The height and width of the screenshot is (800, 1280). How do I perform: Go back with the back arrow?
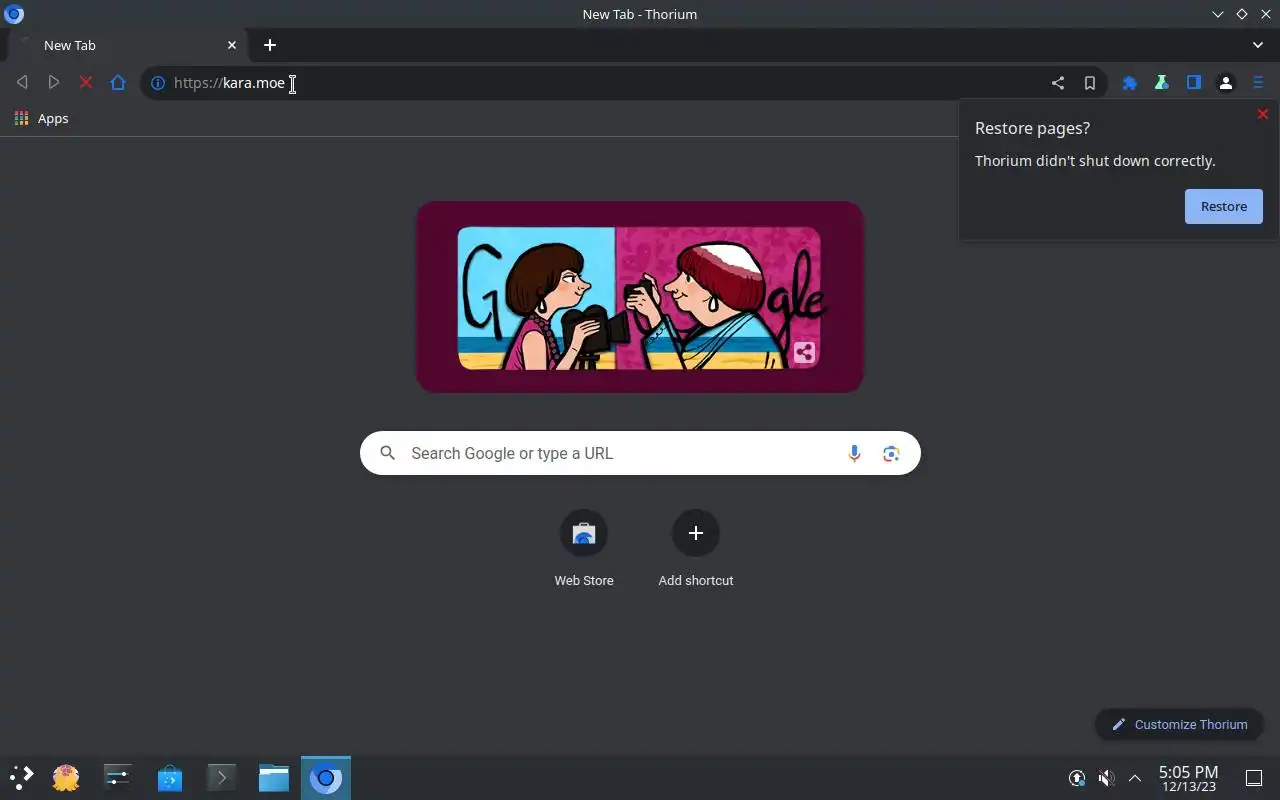tap(22, 83)
